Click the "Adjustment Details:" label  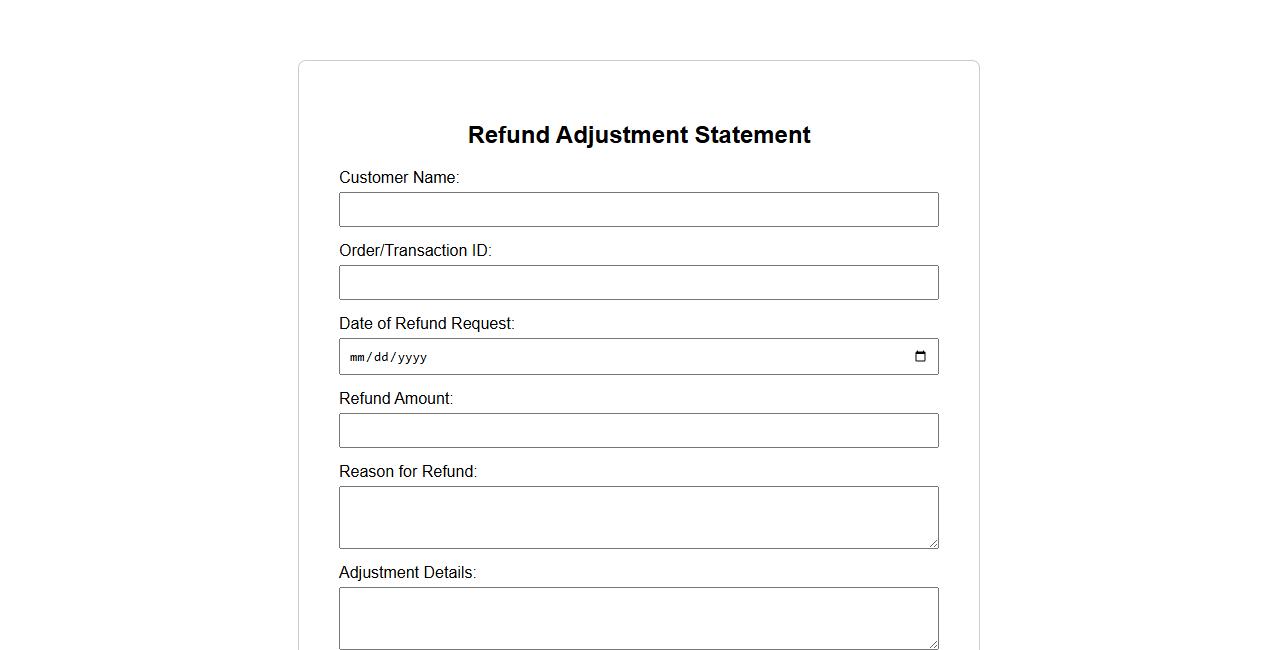click(408, 573)
